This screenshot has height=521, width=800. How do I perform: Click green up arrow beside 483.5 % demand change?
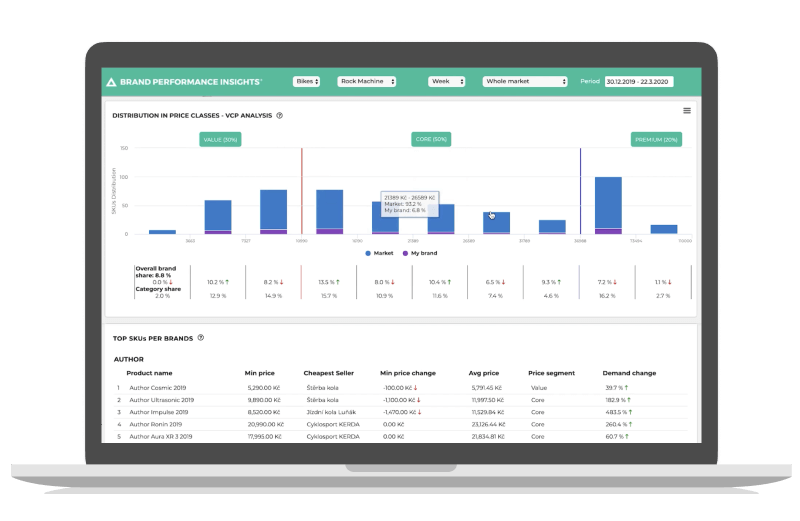coord(630,411)
